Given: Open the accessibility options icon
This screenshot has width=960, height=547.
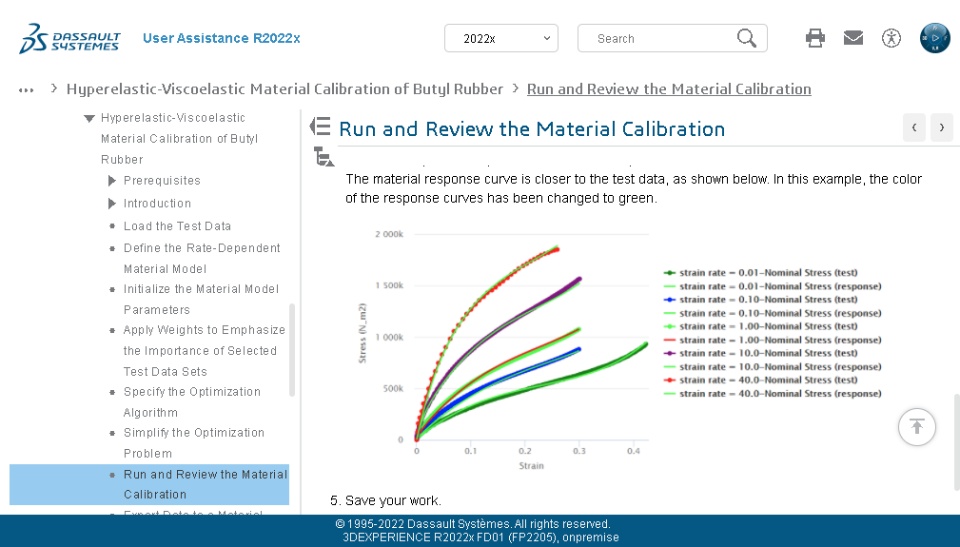Looking at the screenshot, I should [891, 38].
